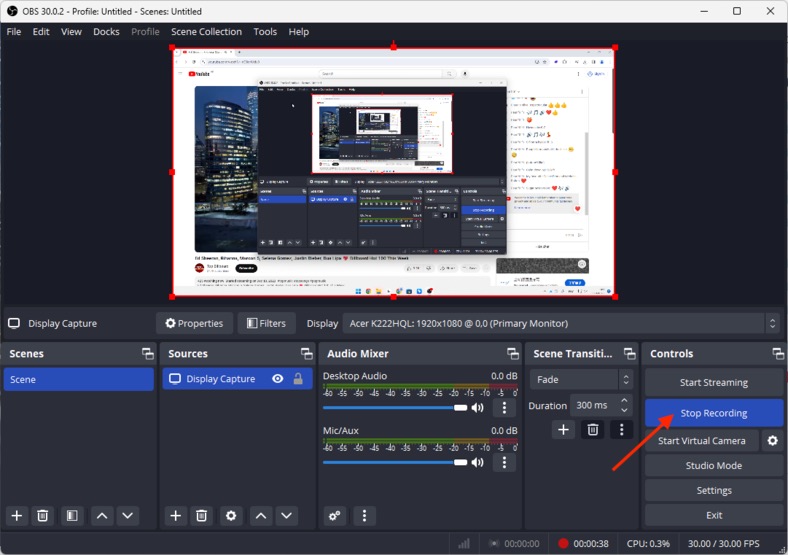
Task: Select the Scene item in Scenes list
Action: click(78, 380)
